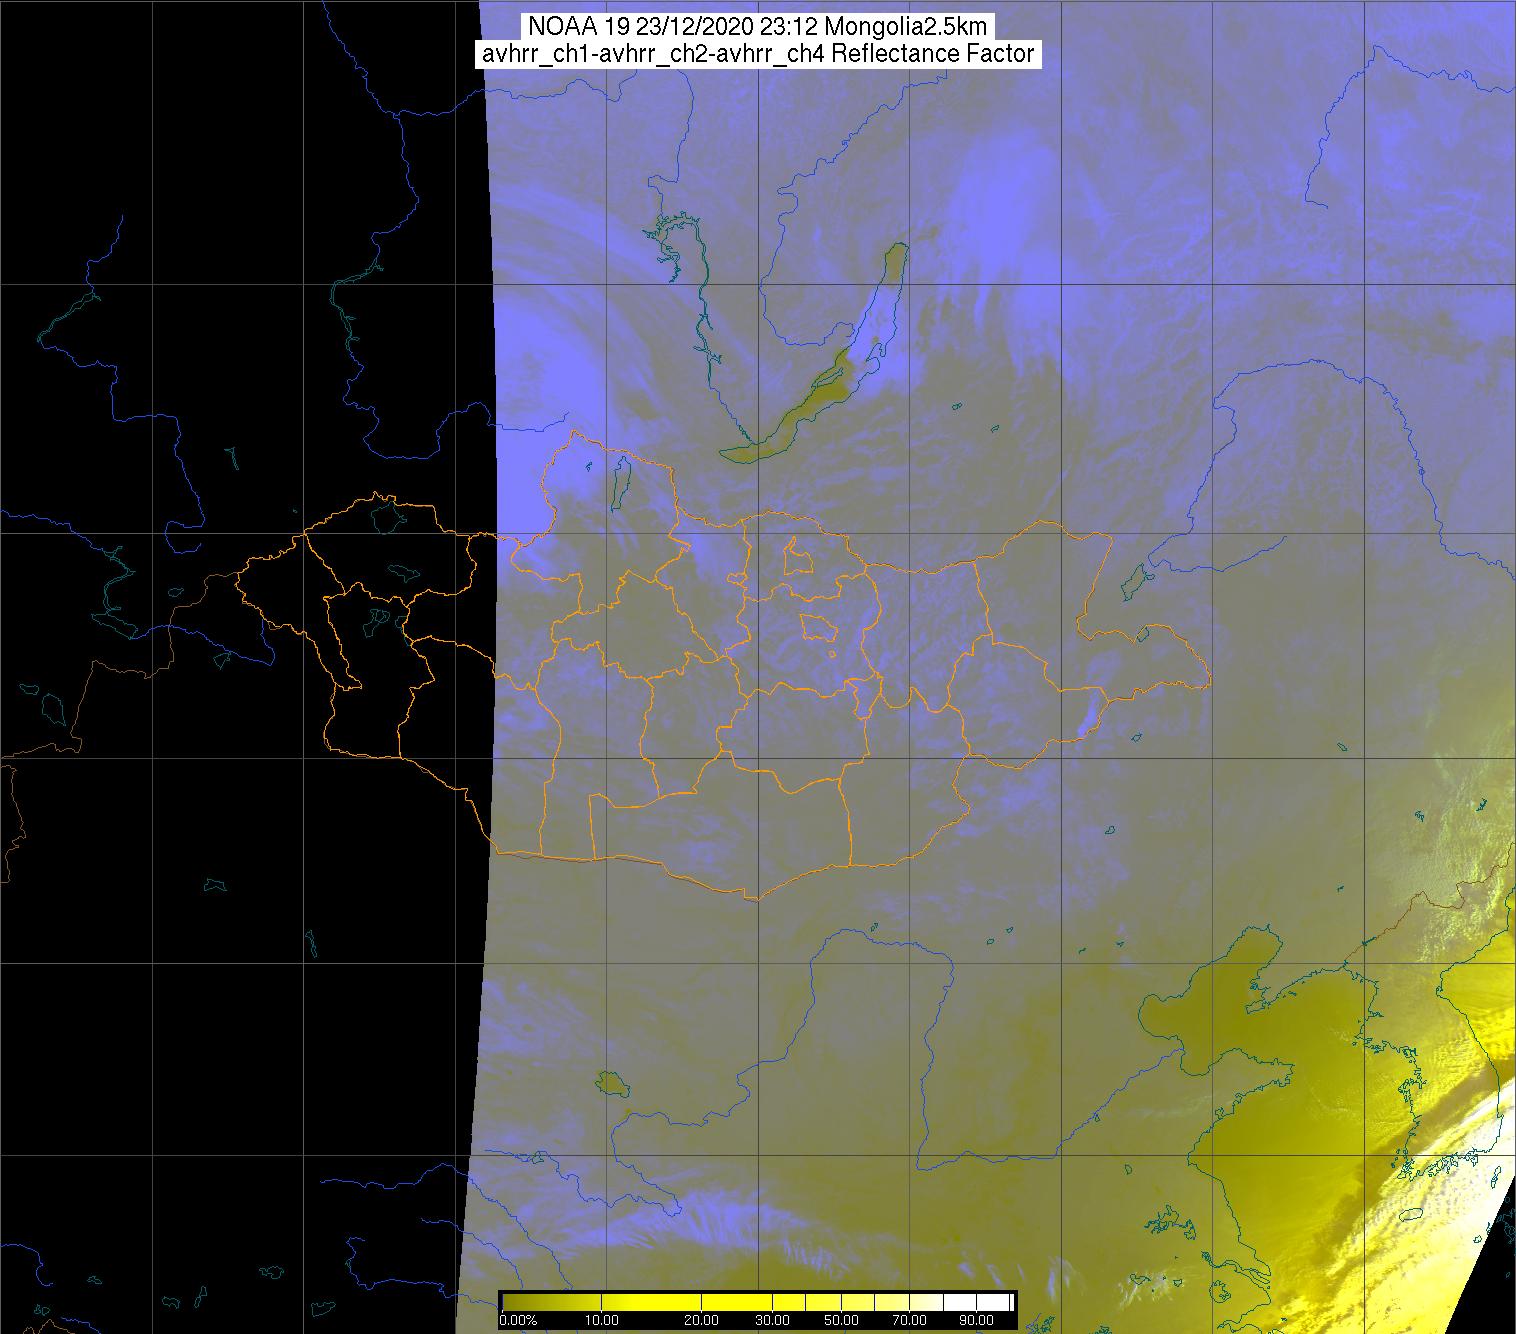
Task: Click the bright yellow 20–30 scale segment
Action: (736, 1302)
